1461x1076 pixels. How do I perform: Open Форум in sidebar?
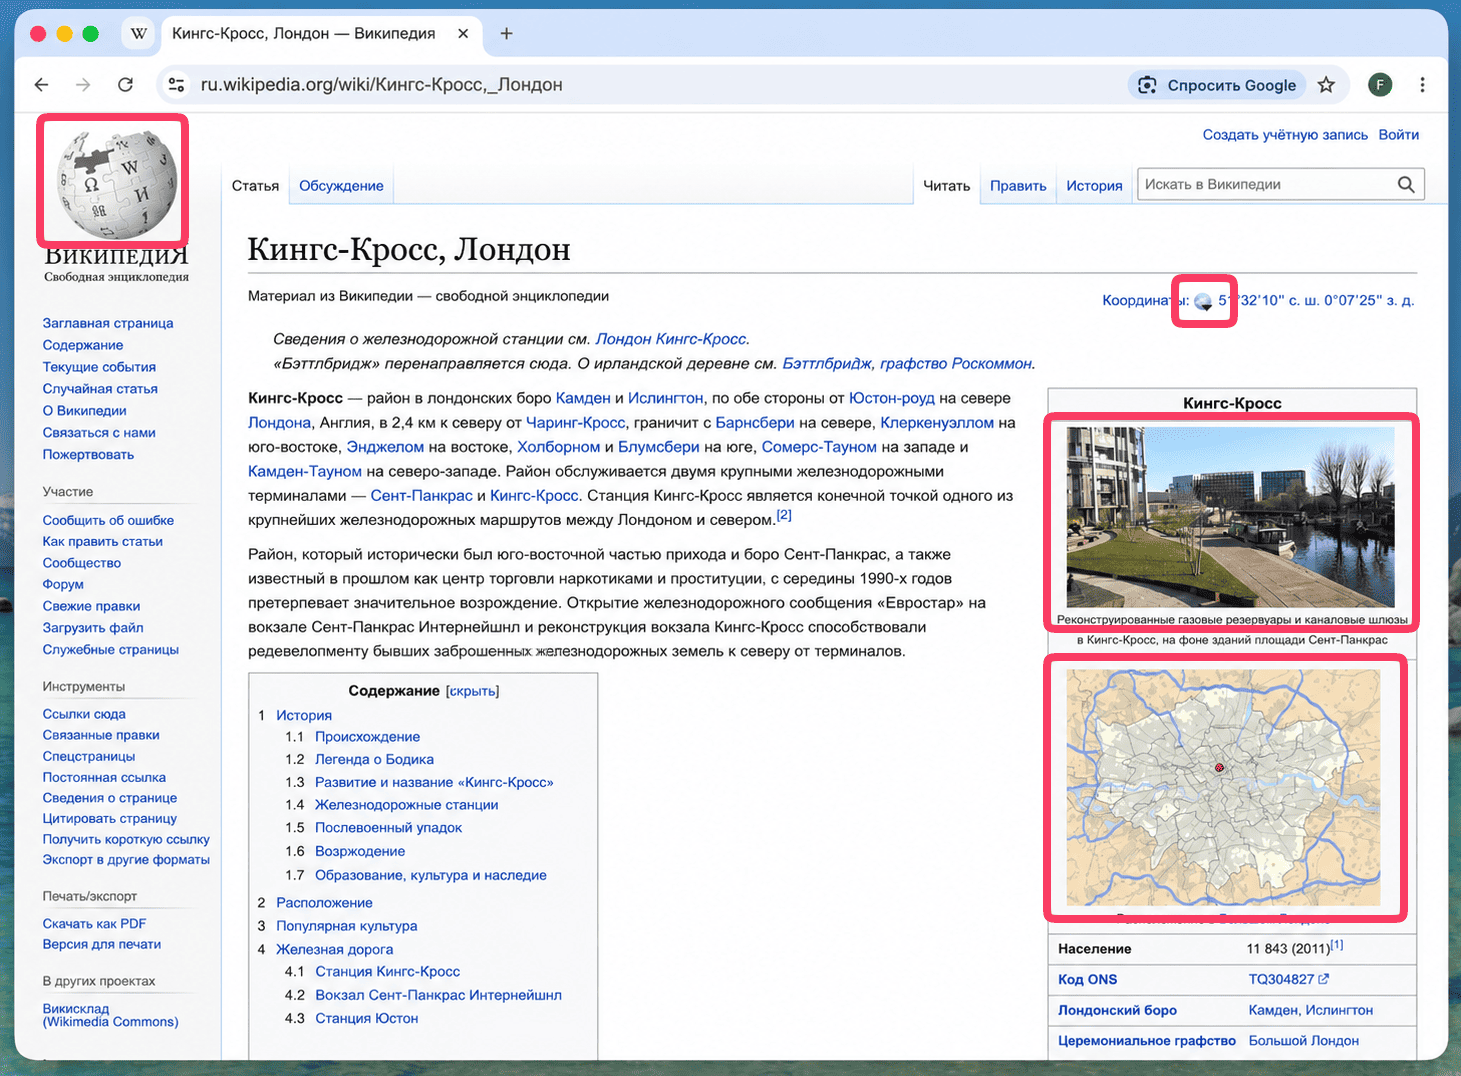point(63,584)
